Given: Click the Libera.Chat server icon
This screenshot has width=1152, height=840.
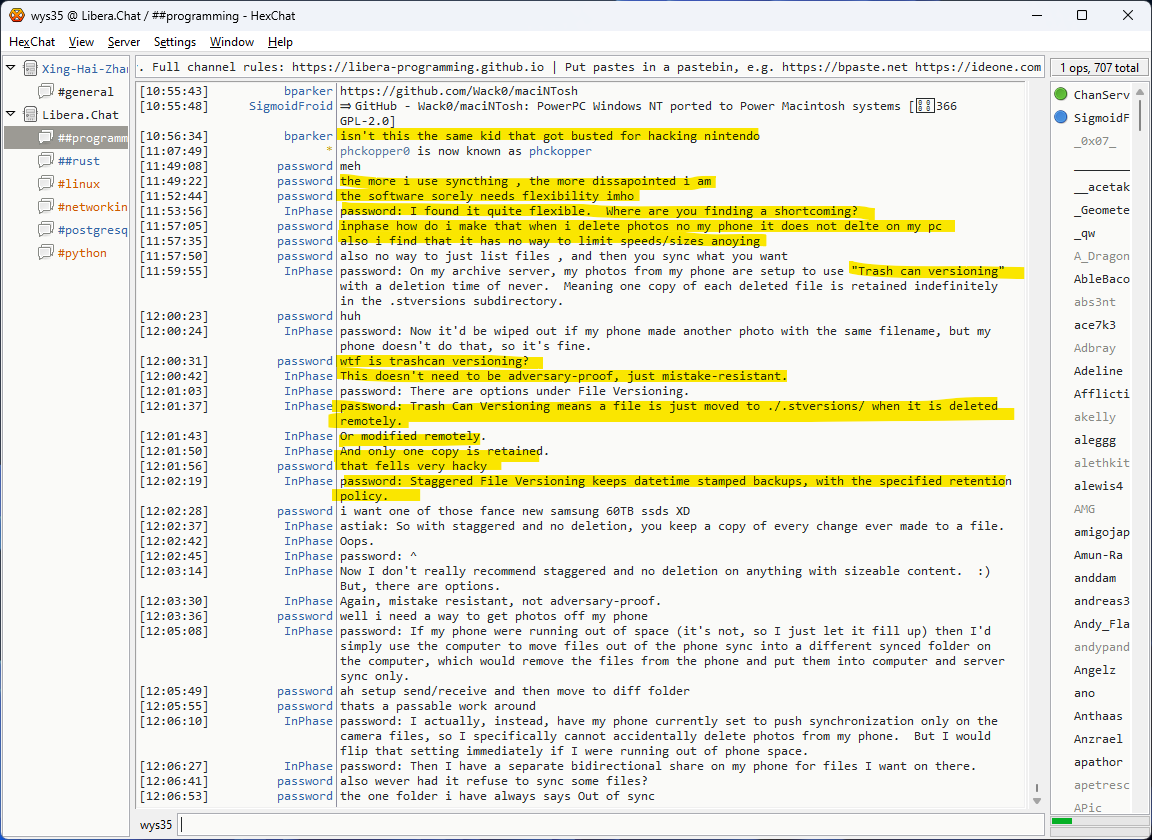Looking at the screenshot, I should click(31, 115).
